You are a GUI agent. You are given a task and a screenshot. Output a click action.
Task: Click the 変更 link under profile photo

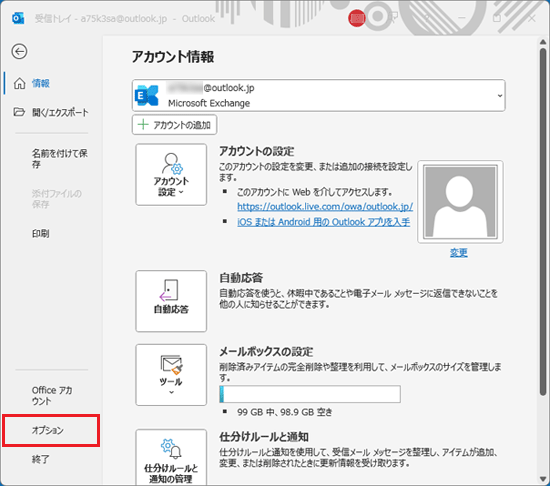(459, 252)
